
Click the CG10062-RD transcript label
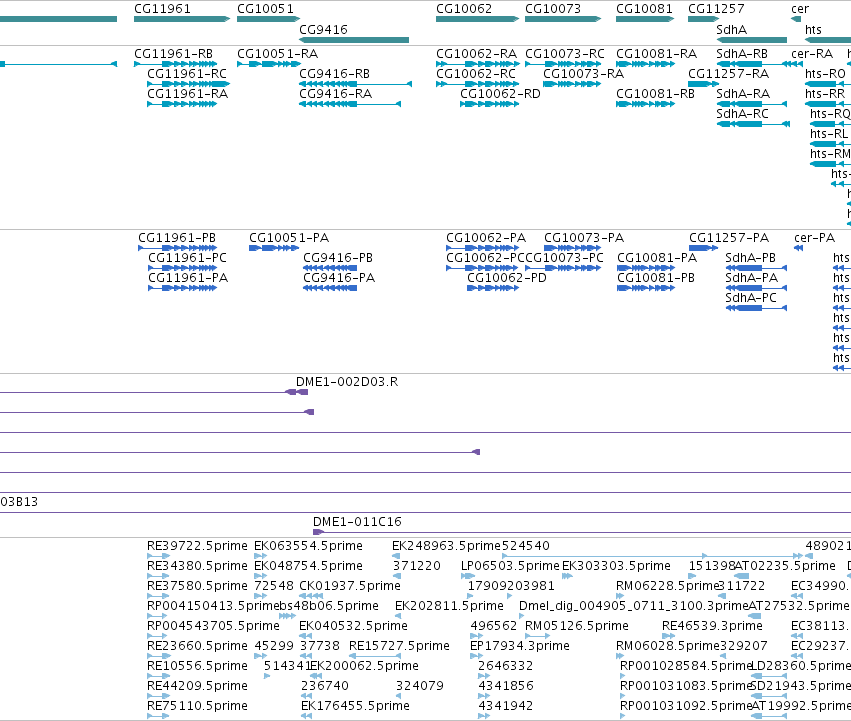point(500,94)
